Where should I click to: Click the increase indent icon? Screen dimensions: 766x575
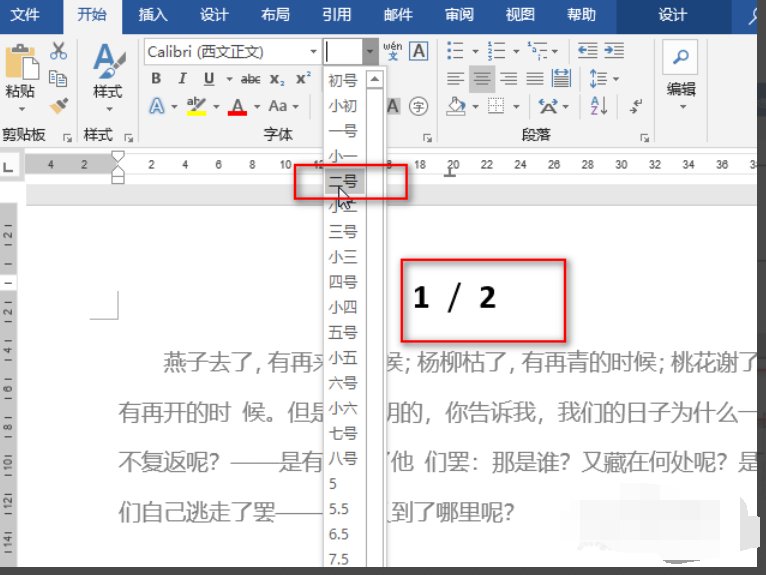tap(614, 51)
